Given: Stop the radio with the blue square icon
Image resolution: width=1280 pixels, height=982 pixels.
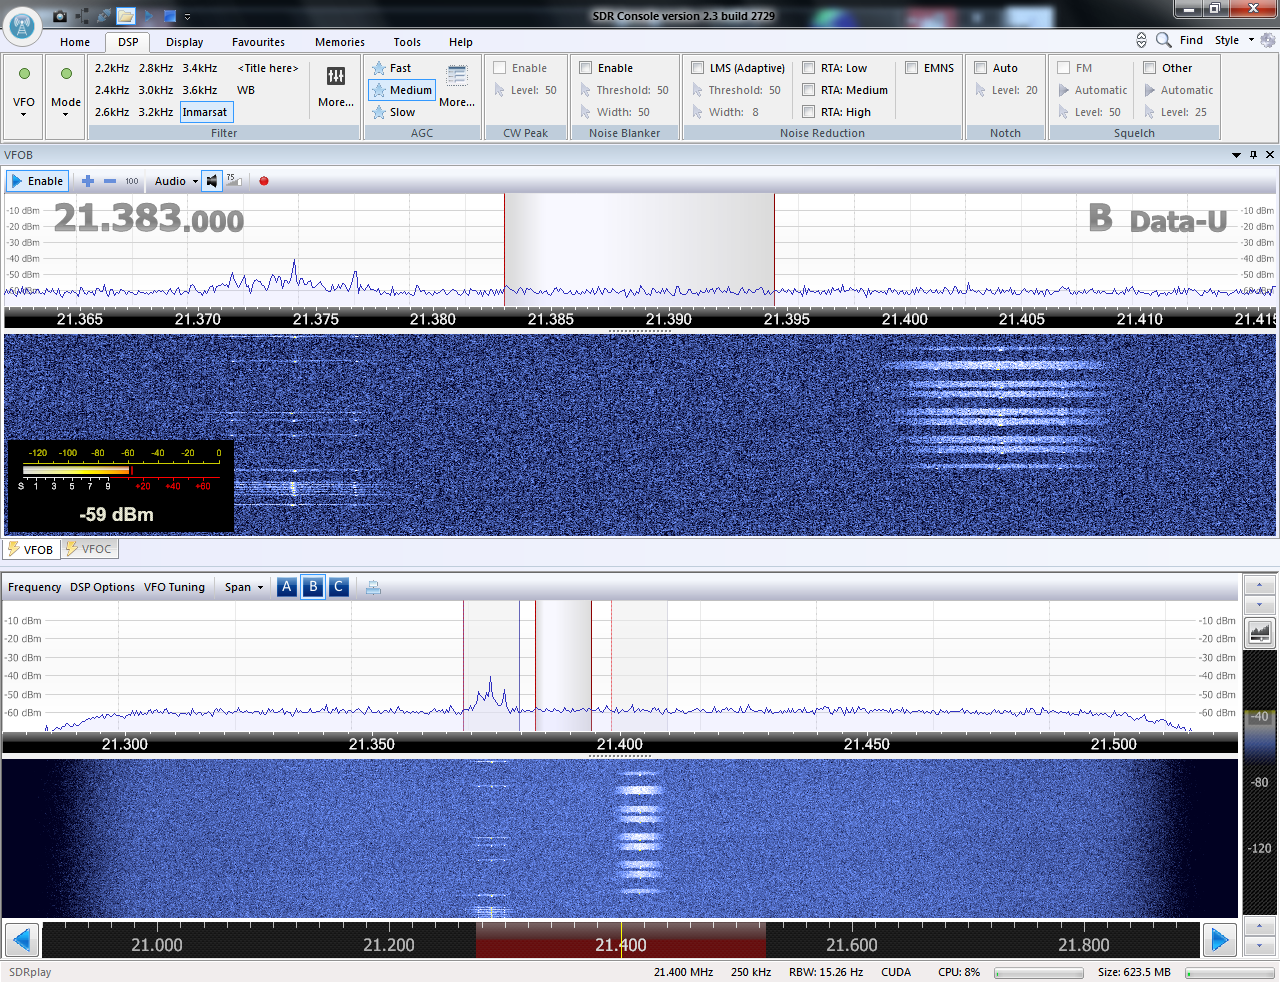Looking at the screenshot, I should tap(170, 16).
